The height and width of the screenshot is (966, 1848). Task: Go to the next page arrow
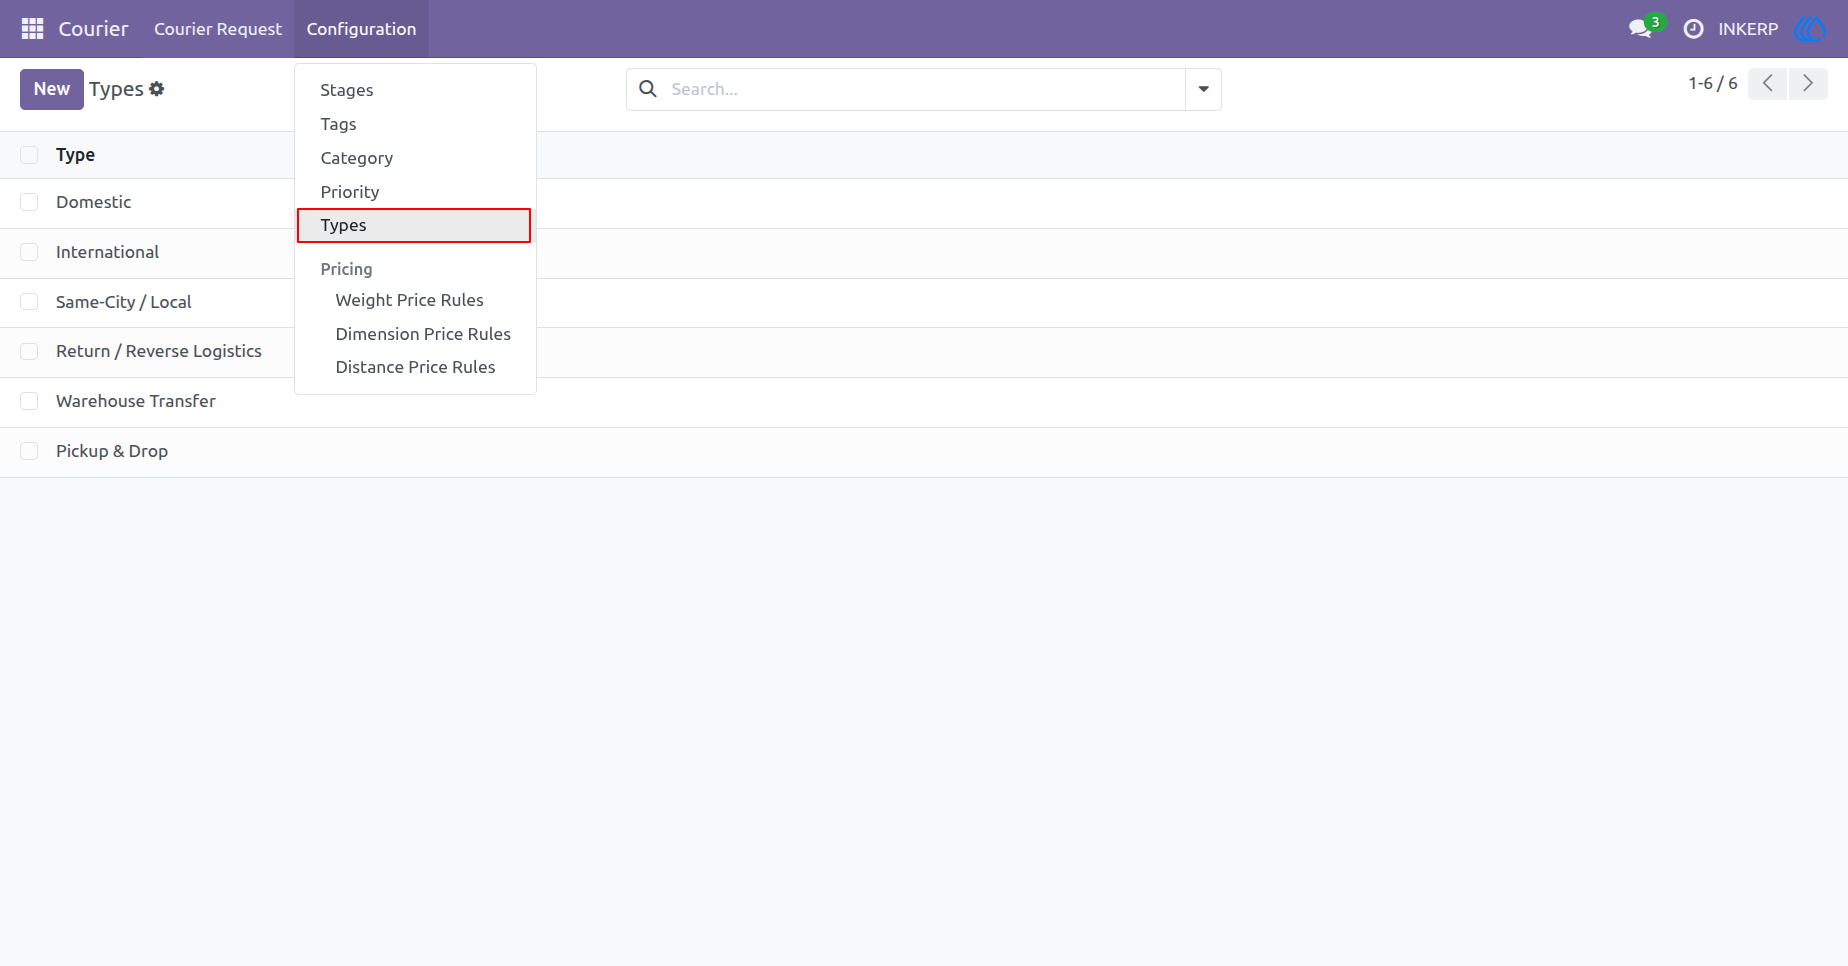[x=1808, y=84]
